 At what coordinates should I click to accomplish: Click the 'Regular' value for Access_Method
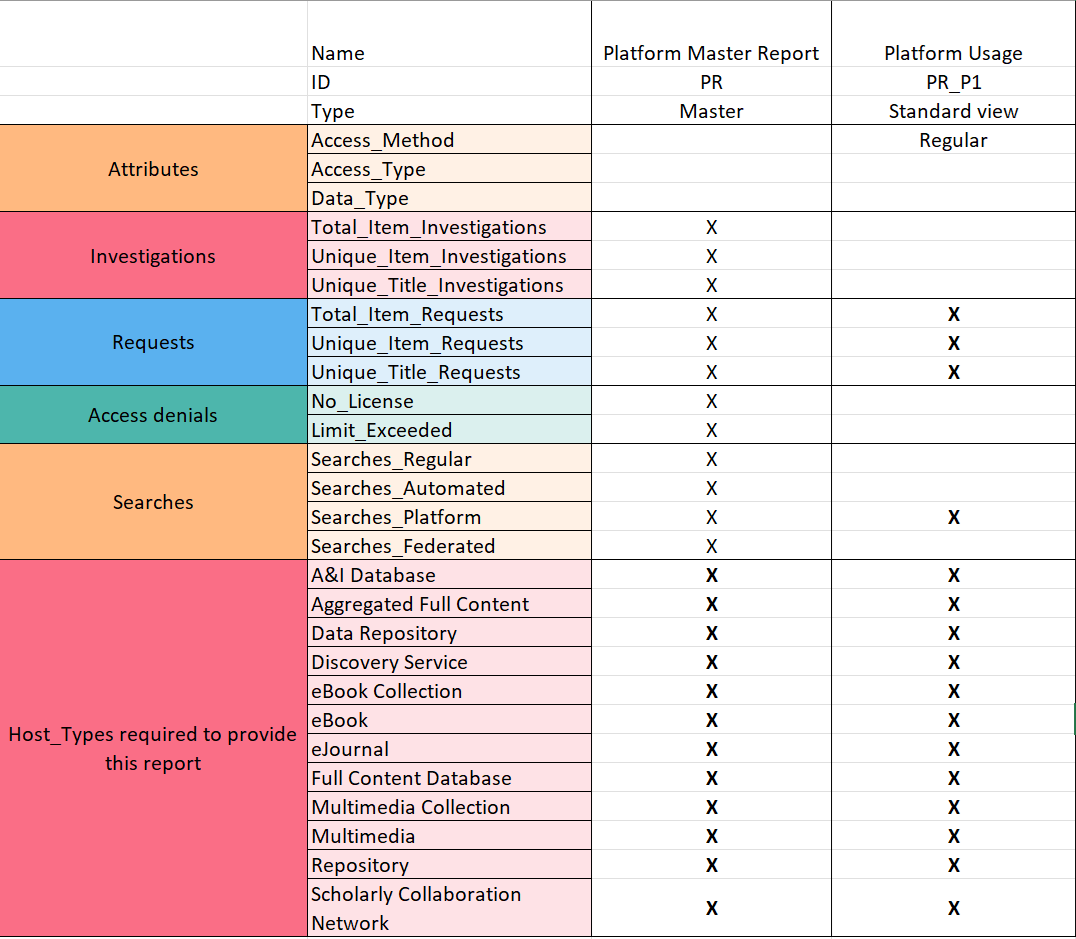(x=953, y=139)
